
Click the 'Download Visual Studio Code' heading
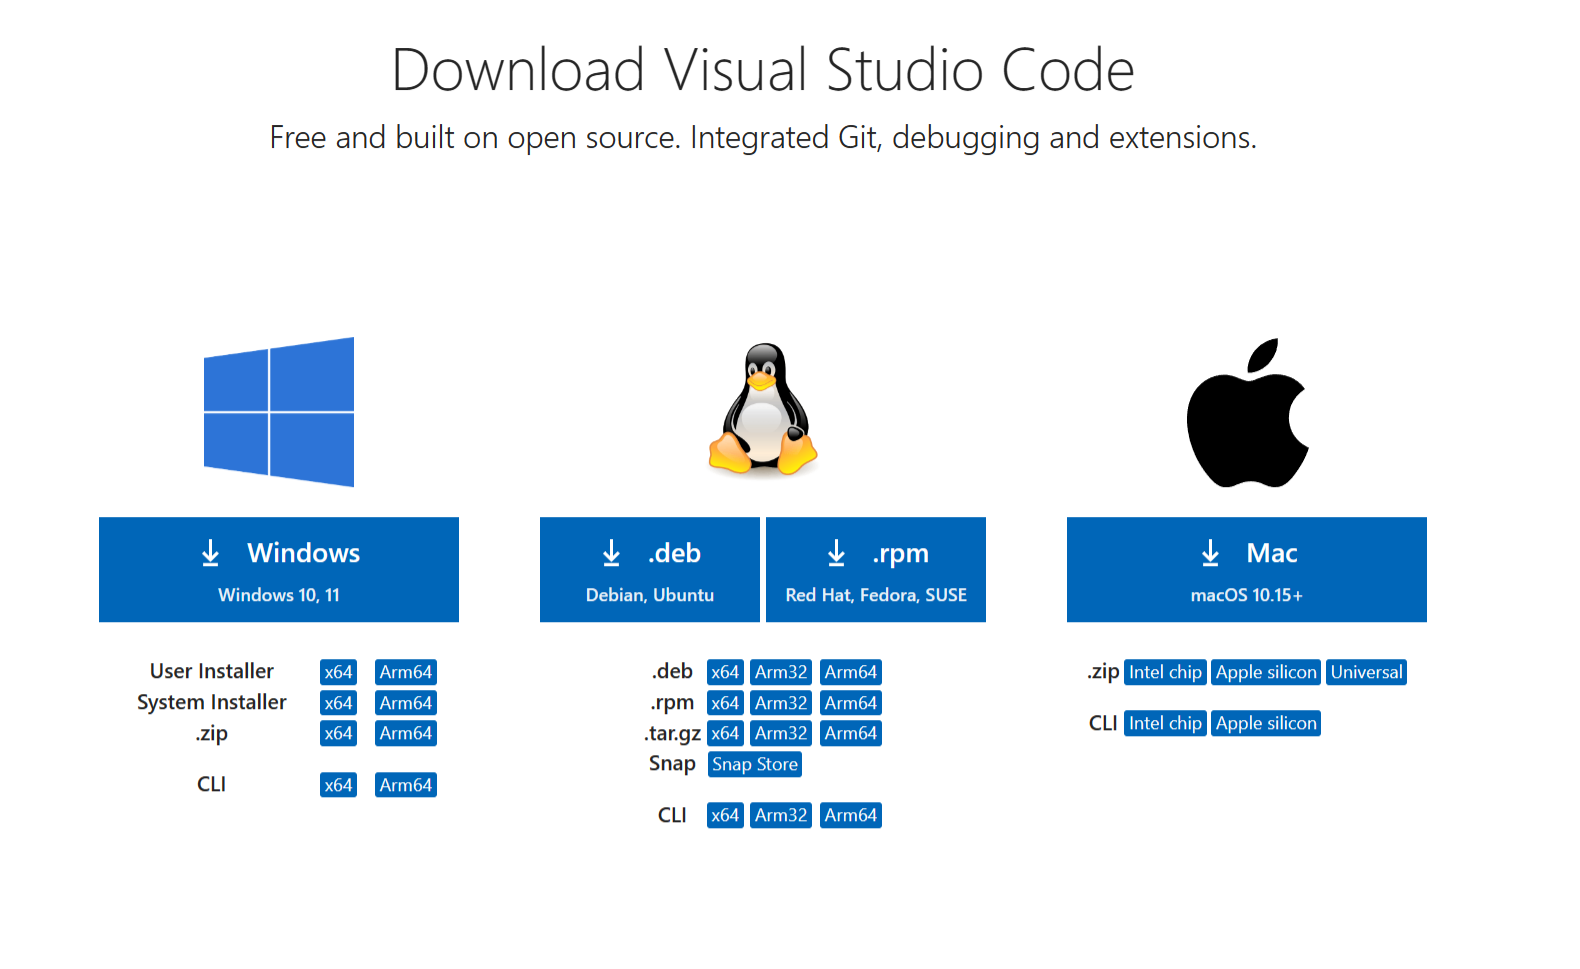click(763, 70)
